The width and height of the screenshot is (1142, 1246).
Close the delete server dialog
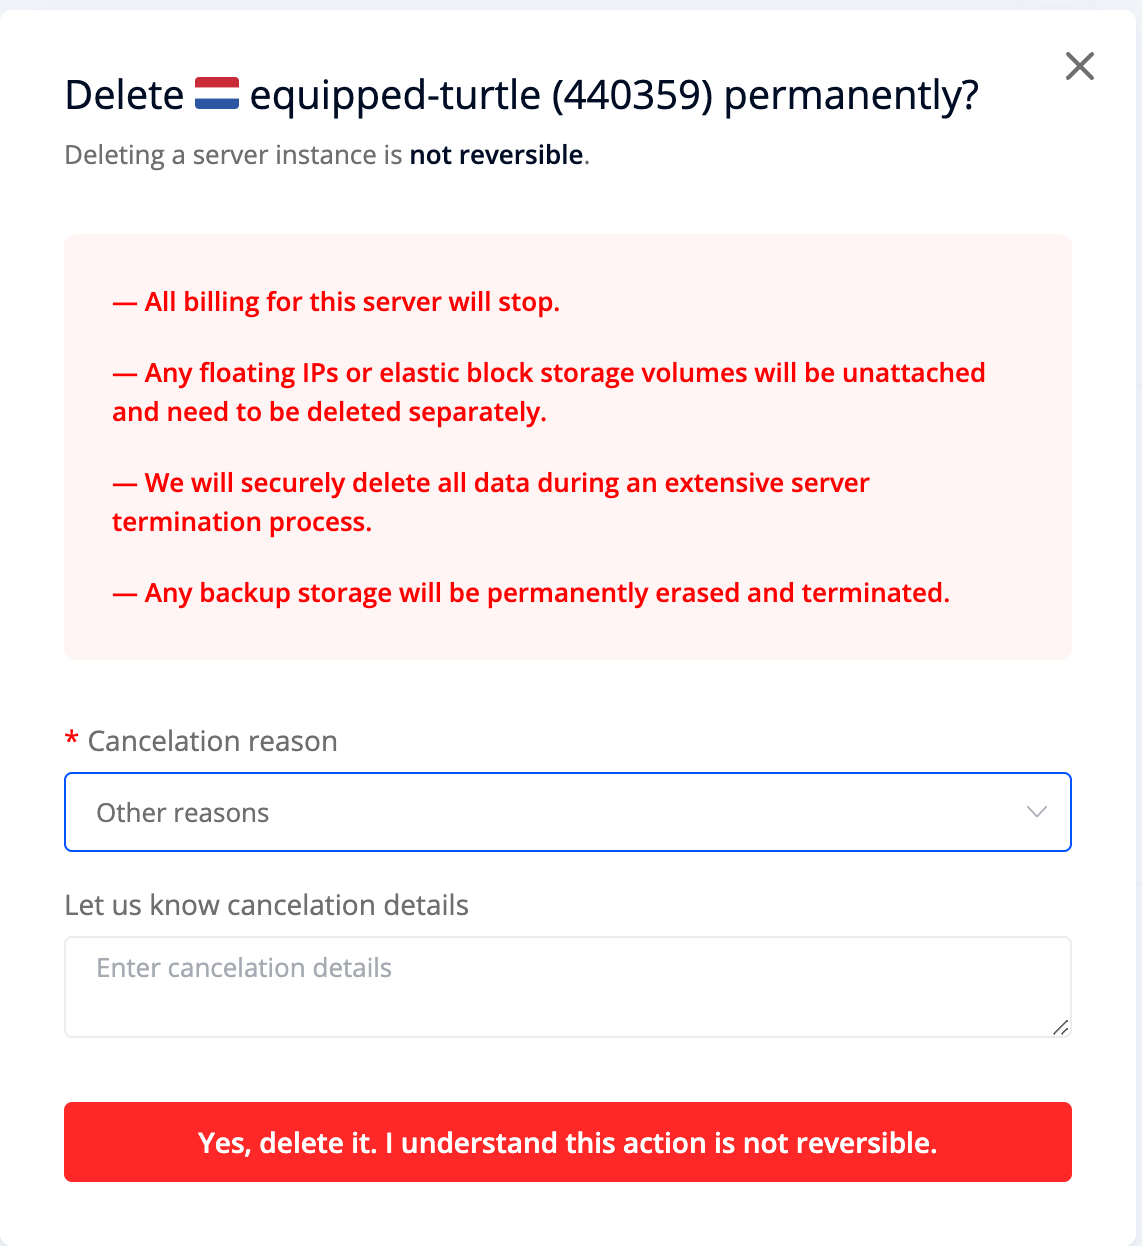click(1080, 66)
